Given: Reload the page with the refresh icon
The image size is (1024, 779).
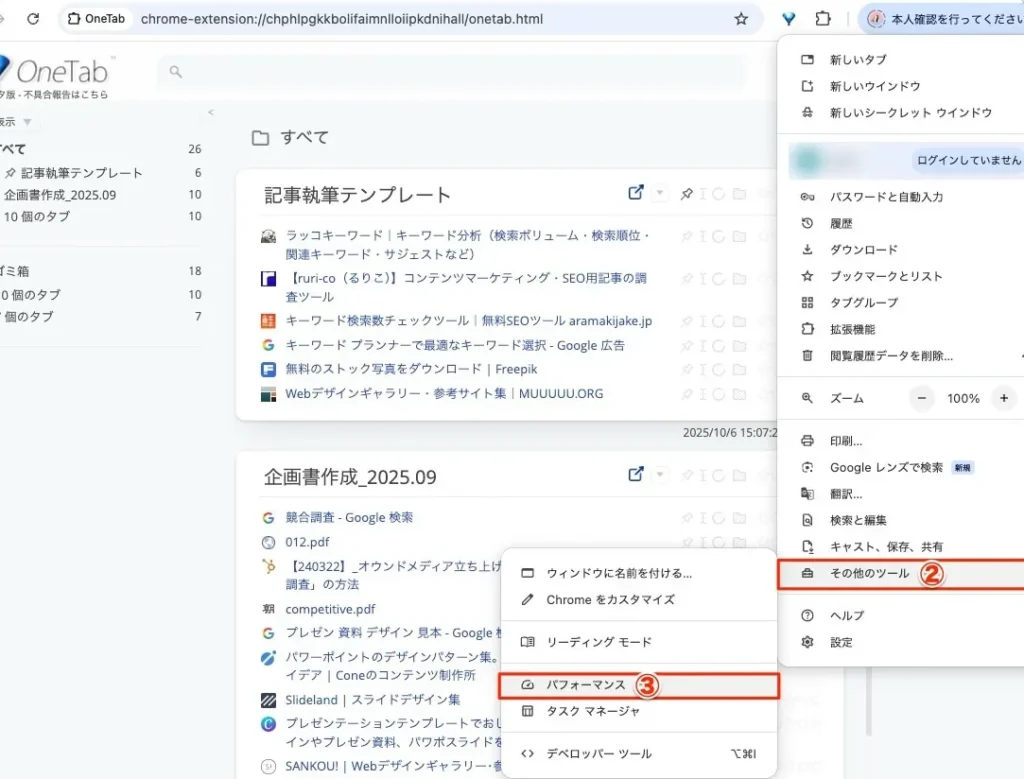Looking at the screenshot, I should tap(33, 19).
